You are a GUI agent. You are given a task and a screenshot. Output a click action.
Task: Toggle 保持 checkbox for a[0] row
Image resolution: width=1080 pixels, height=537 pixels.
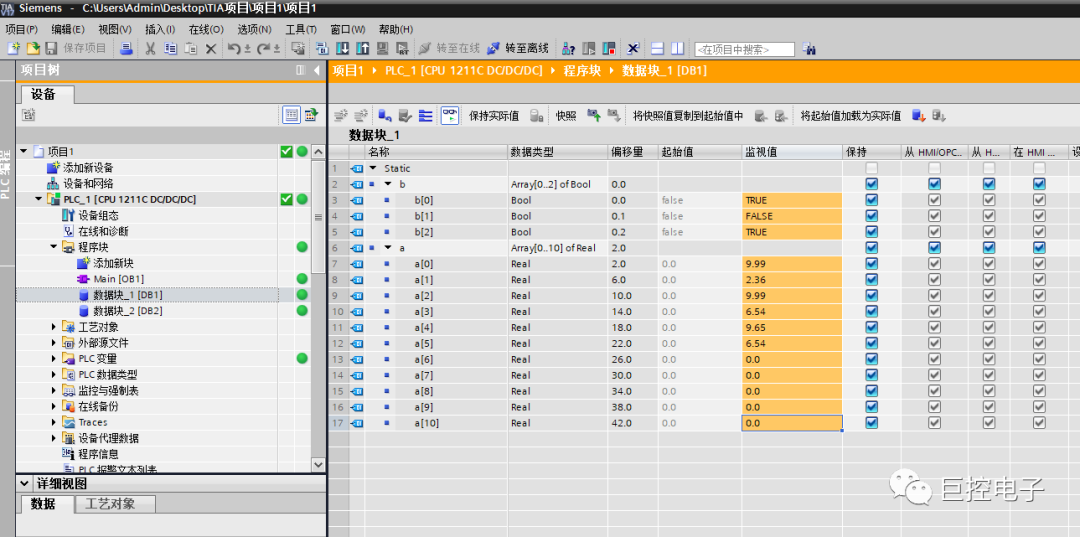pyautogui.click(x=872, y=264)
